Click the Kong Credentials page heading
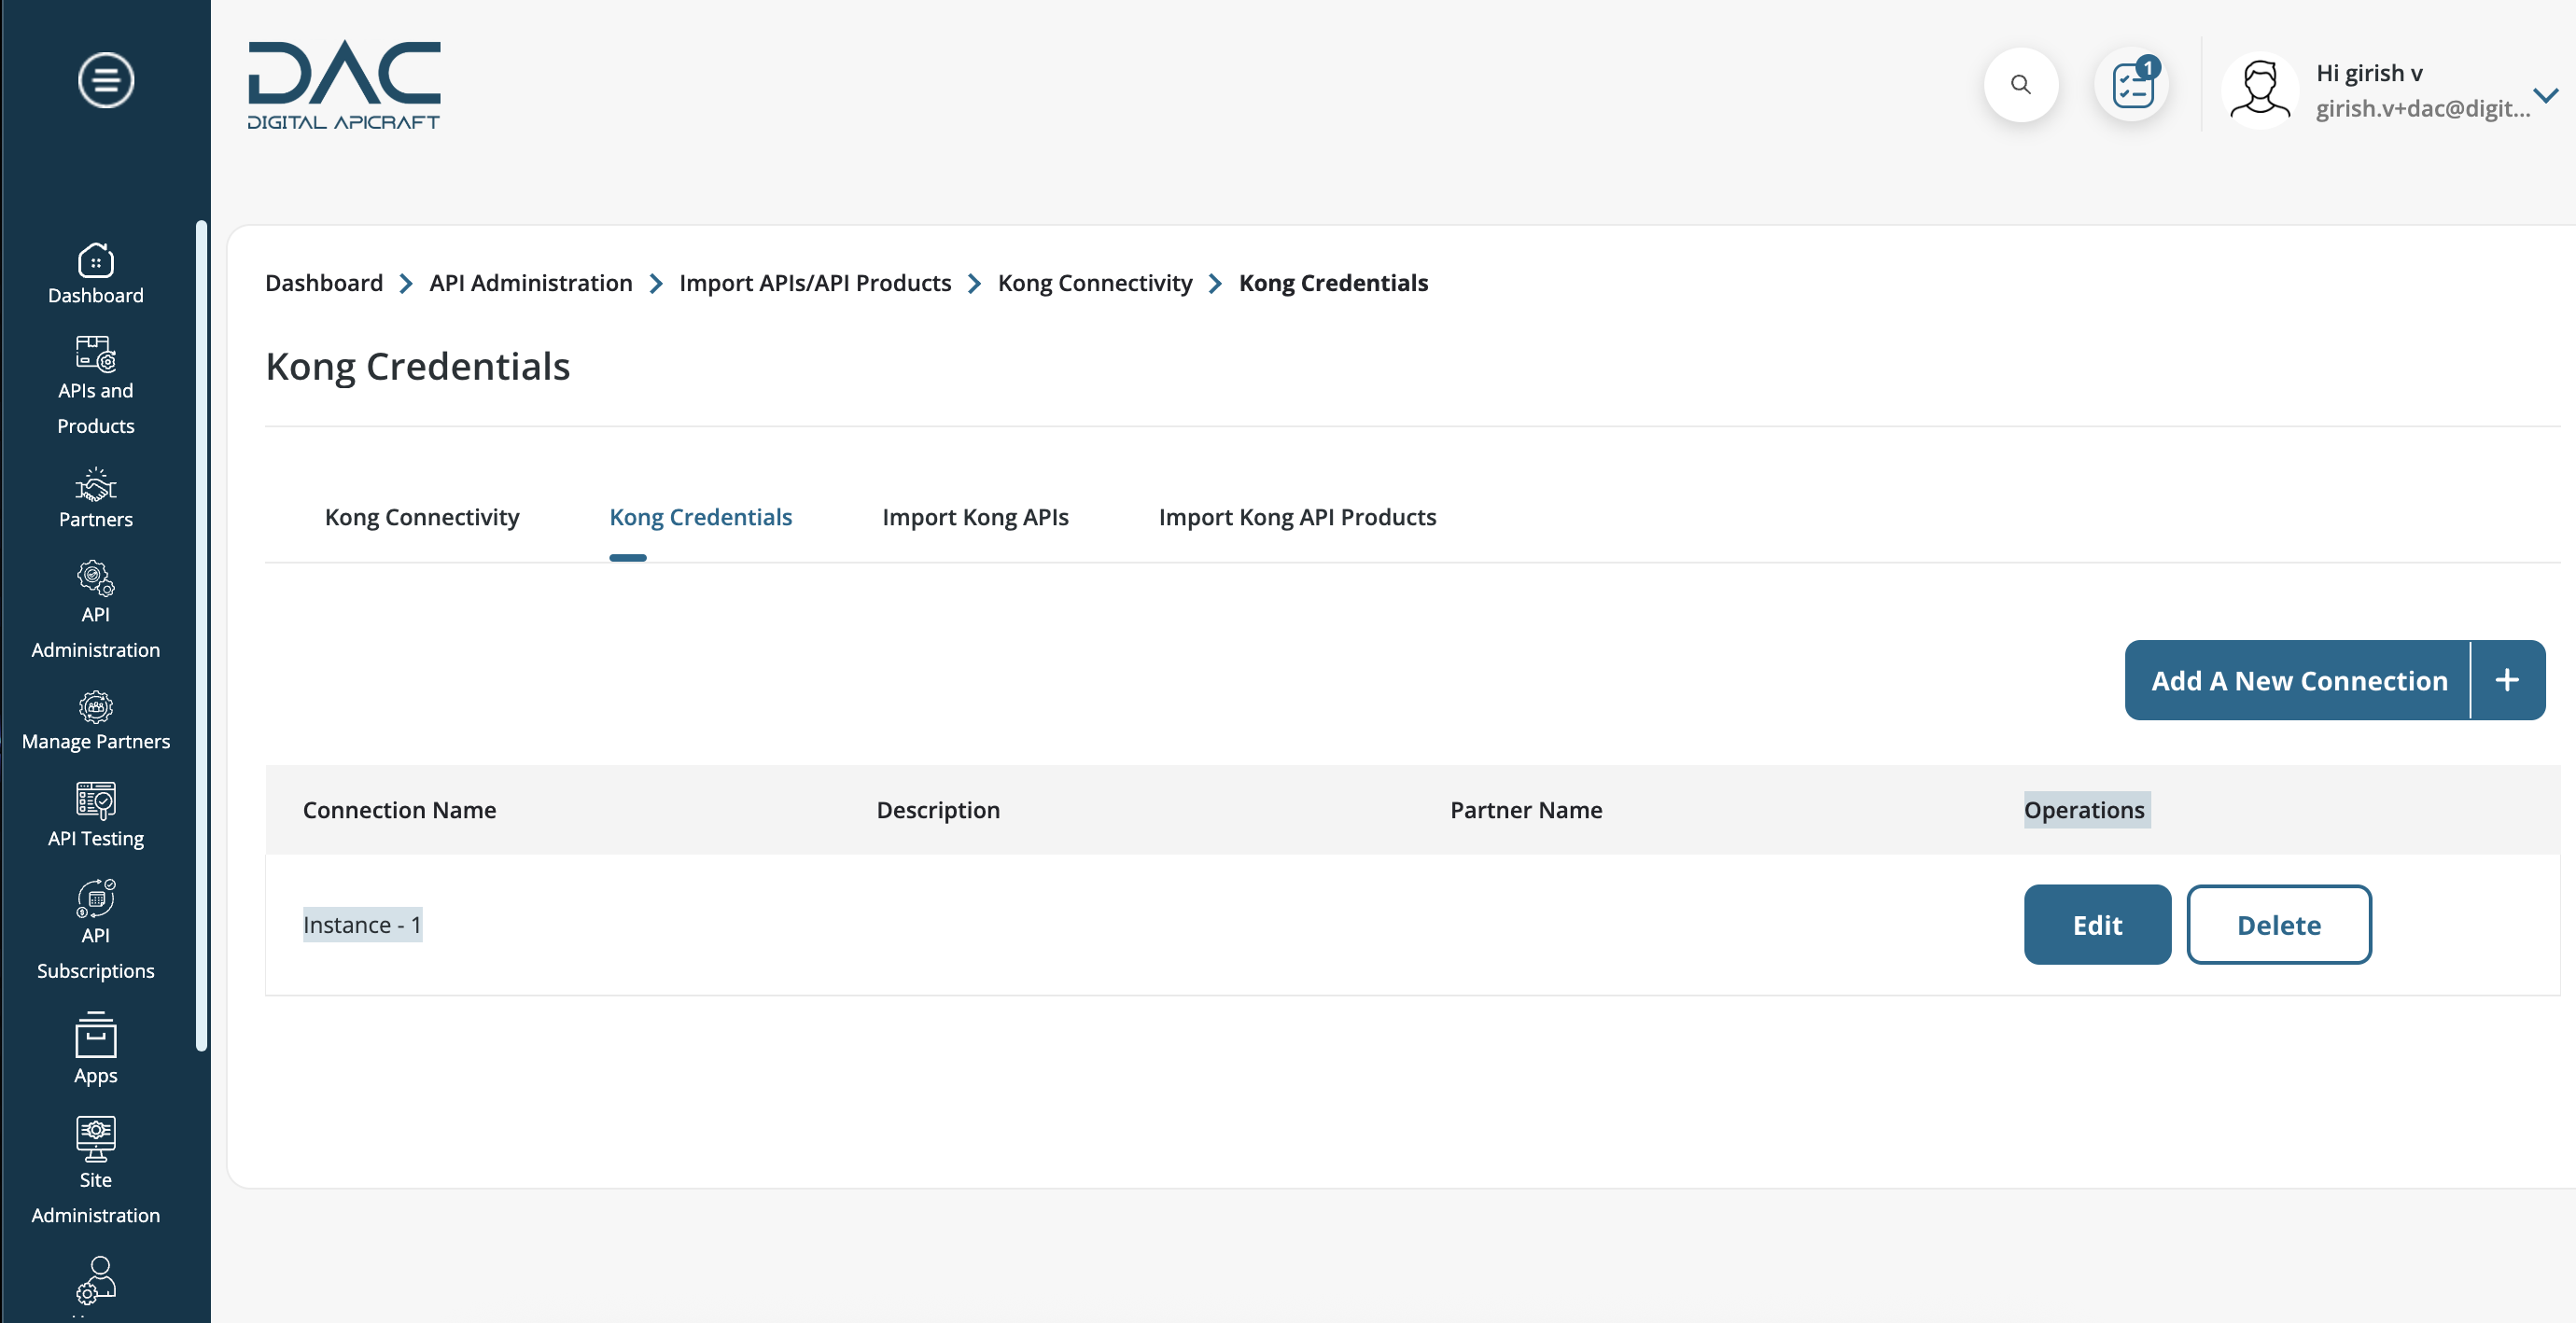2576x1323 pixels. [x=417, y=367]
